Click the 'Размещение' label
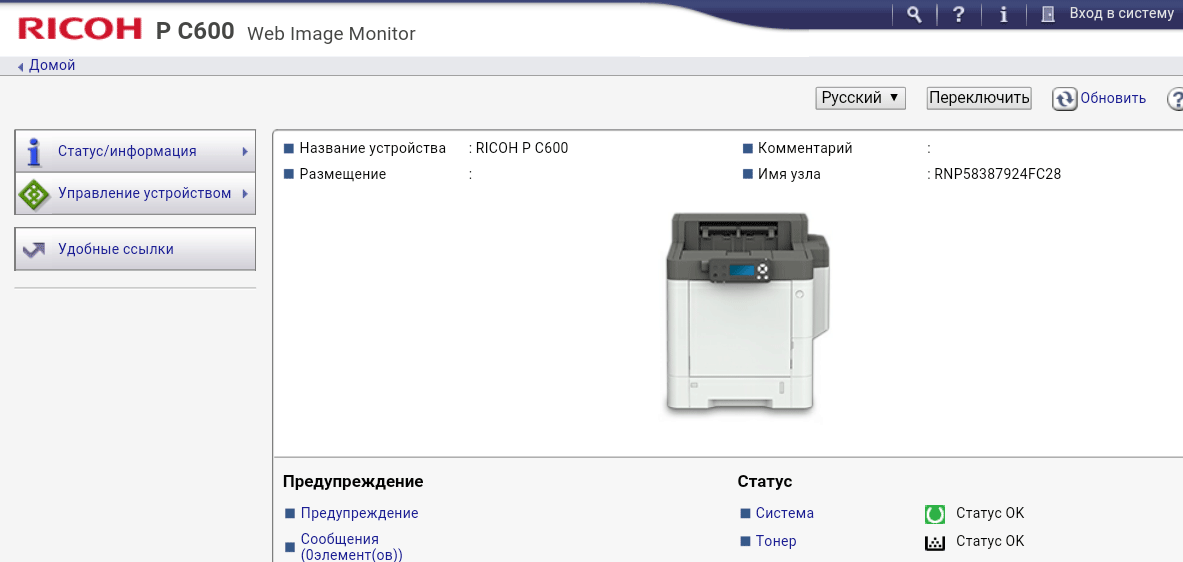This screenshot has width=1183, height=562. [343, 174]
